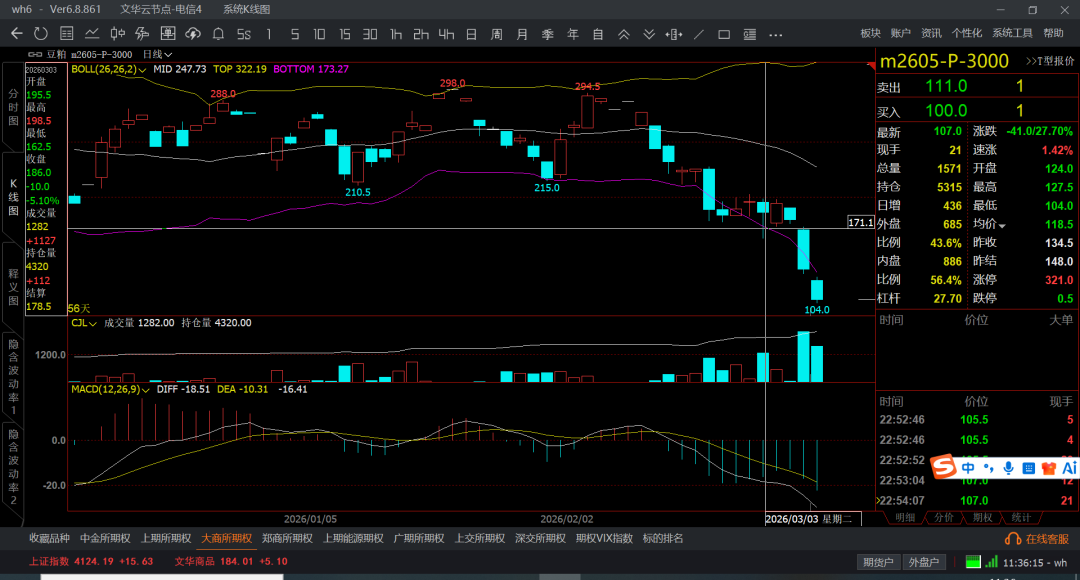
Task: Switch to 郑商所期权 tab
Action: pyautogui.click(x=287, y=538)
